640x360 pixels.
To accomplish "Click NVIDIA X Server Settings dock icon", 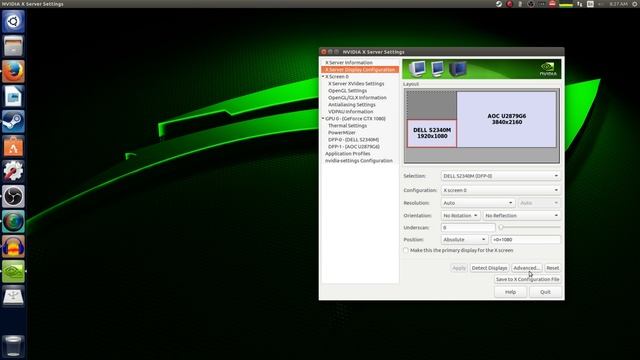I will (x=13, y=271).
